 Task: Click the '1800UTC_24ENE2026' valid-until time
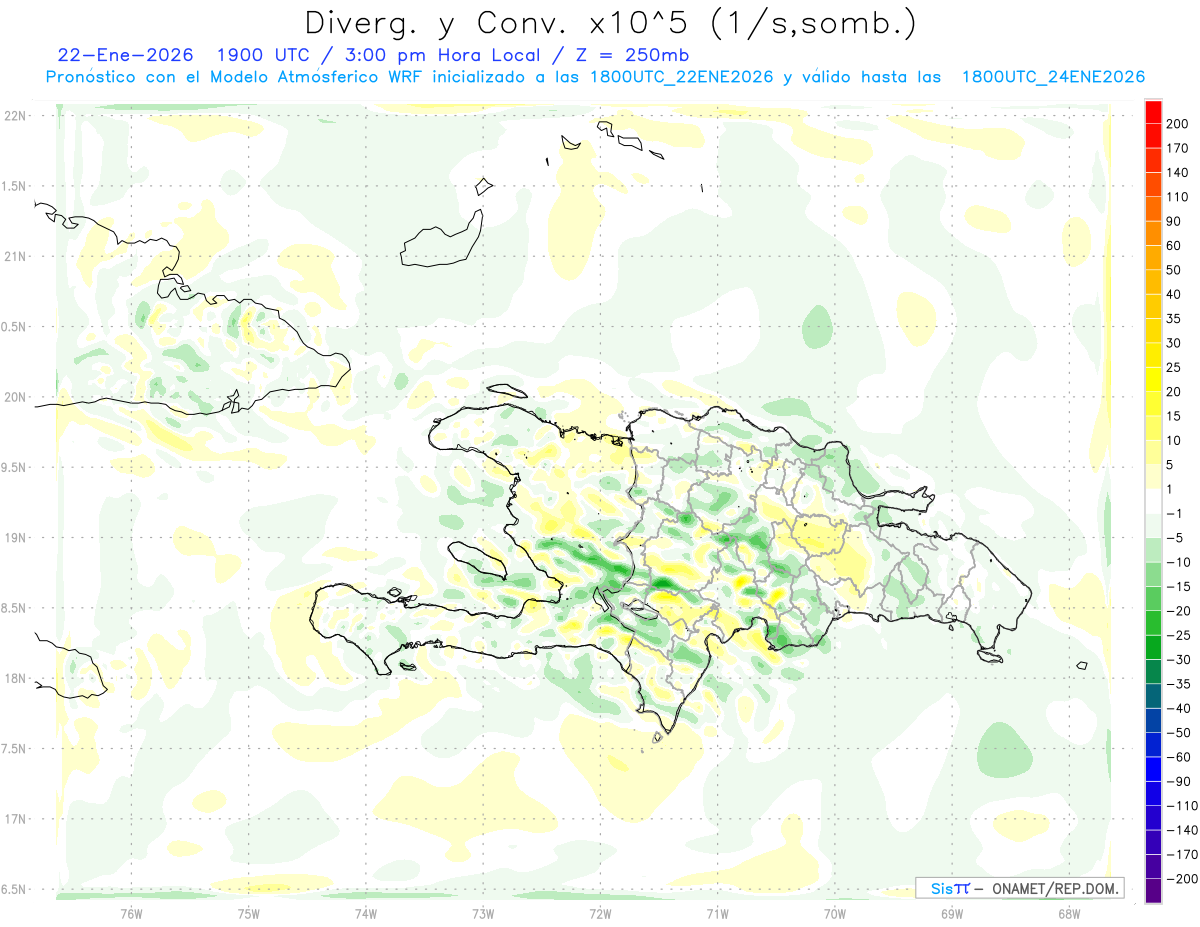[1053, 77]
